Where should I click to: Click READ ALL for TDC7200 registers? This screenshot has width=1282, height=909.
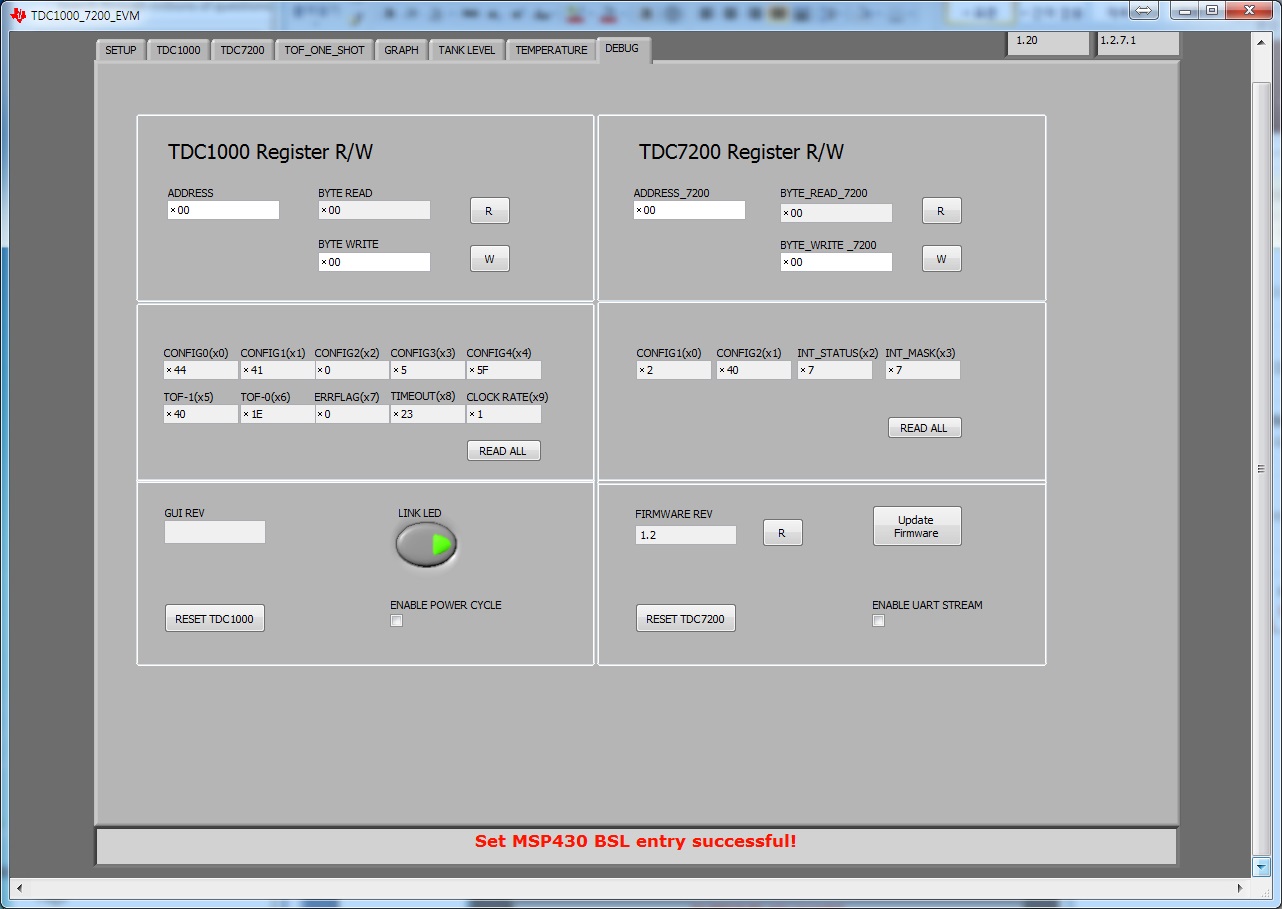coord(924,428)
